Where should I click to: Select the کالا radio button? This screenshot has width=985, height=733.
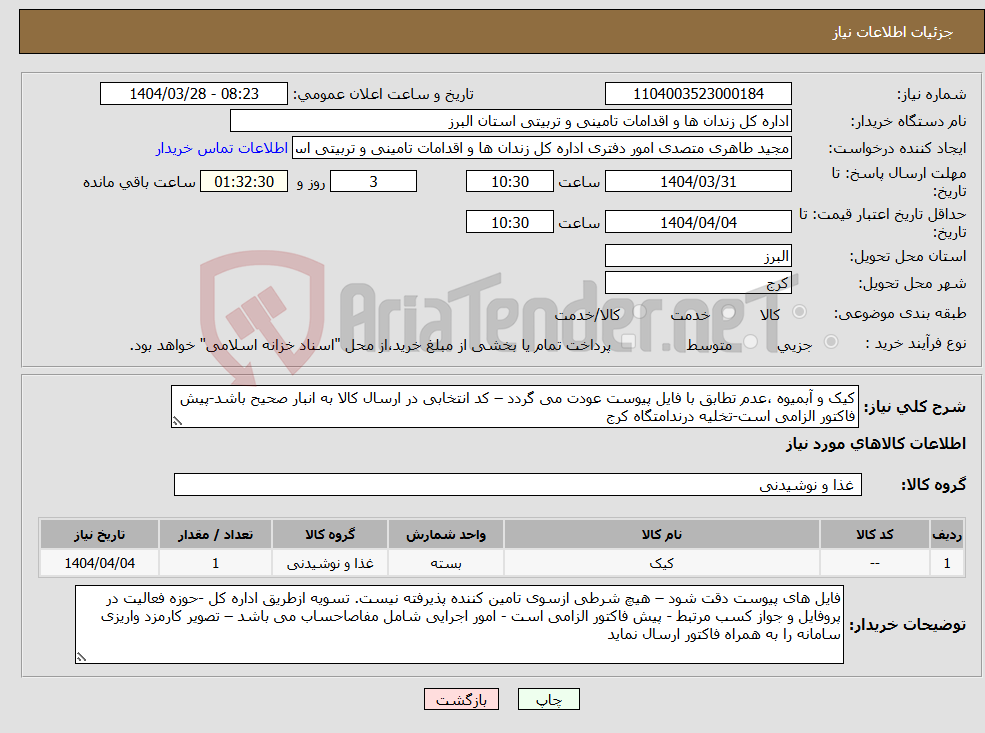tap(800, 312)
